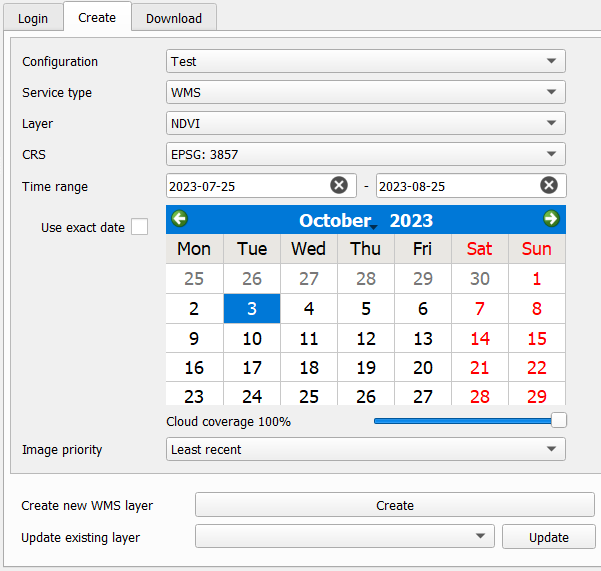The width and height of the screenshot is (601, 571).
Task: Click the October month selector in calendar header
Action: (x=336, y=221)
